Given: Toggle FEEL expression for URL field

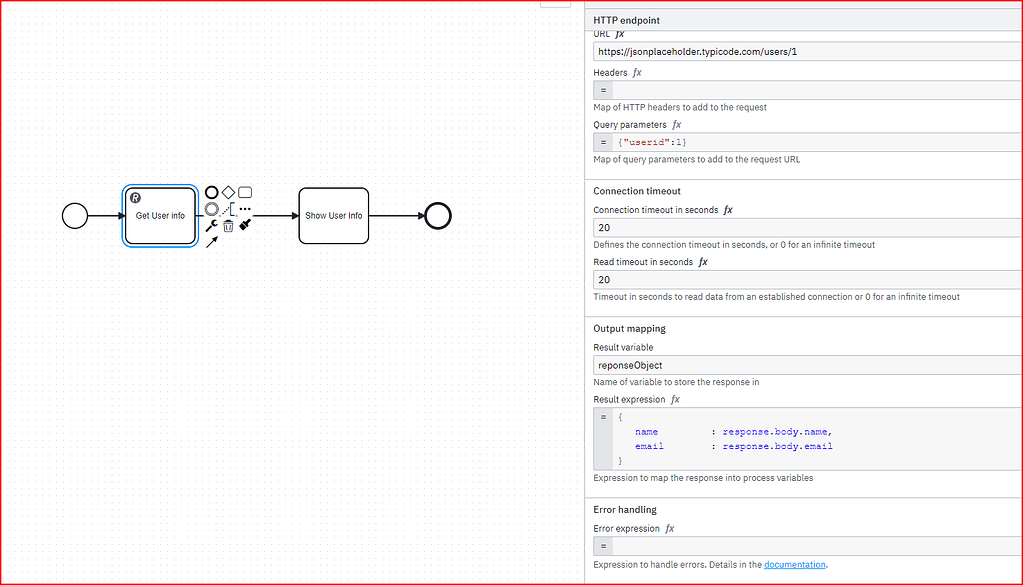Looking at the screenshot, I should 620,34.
